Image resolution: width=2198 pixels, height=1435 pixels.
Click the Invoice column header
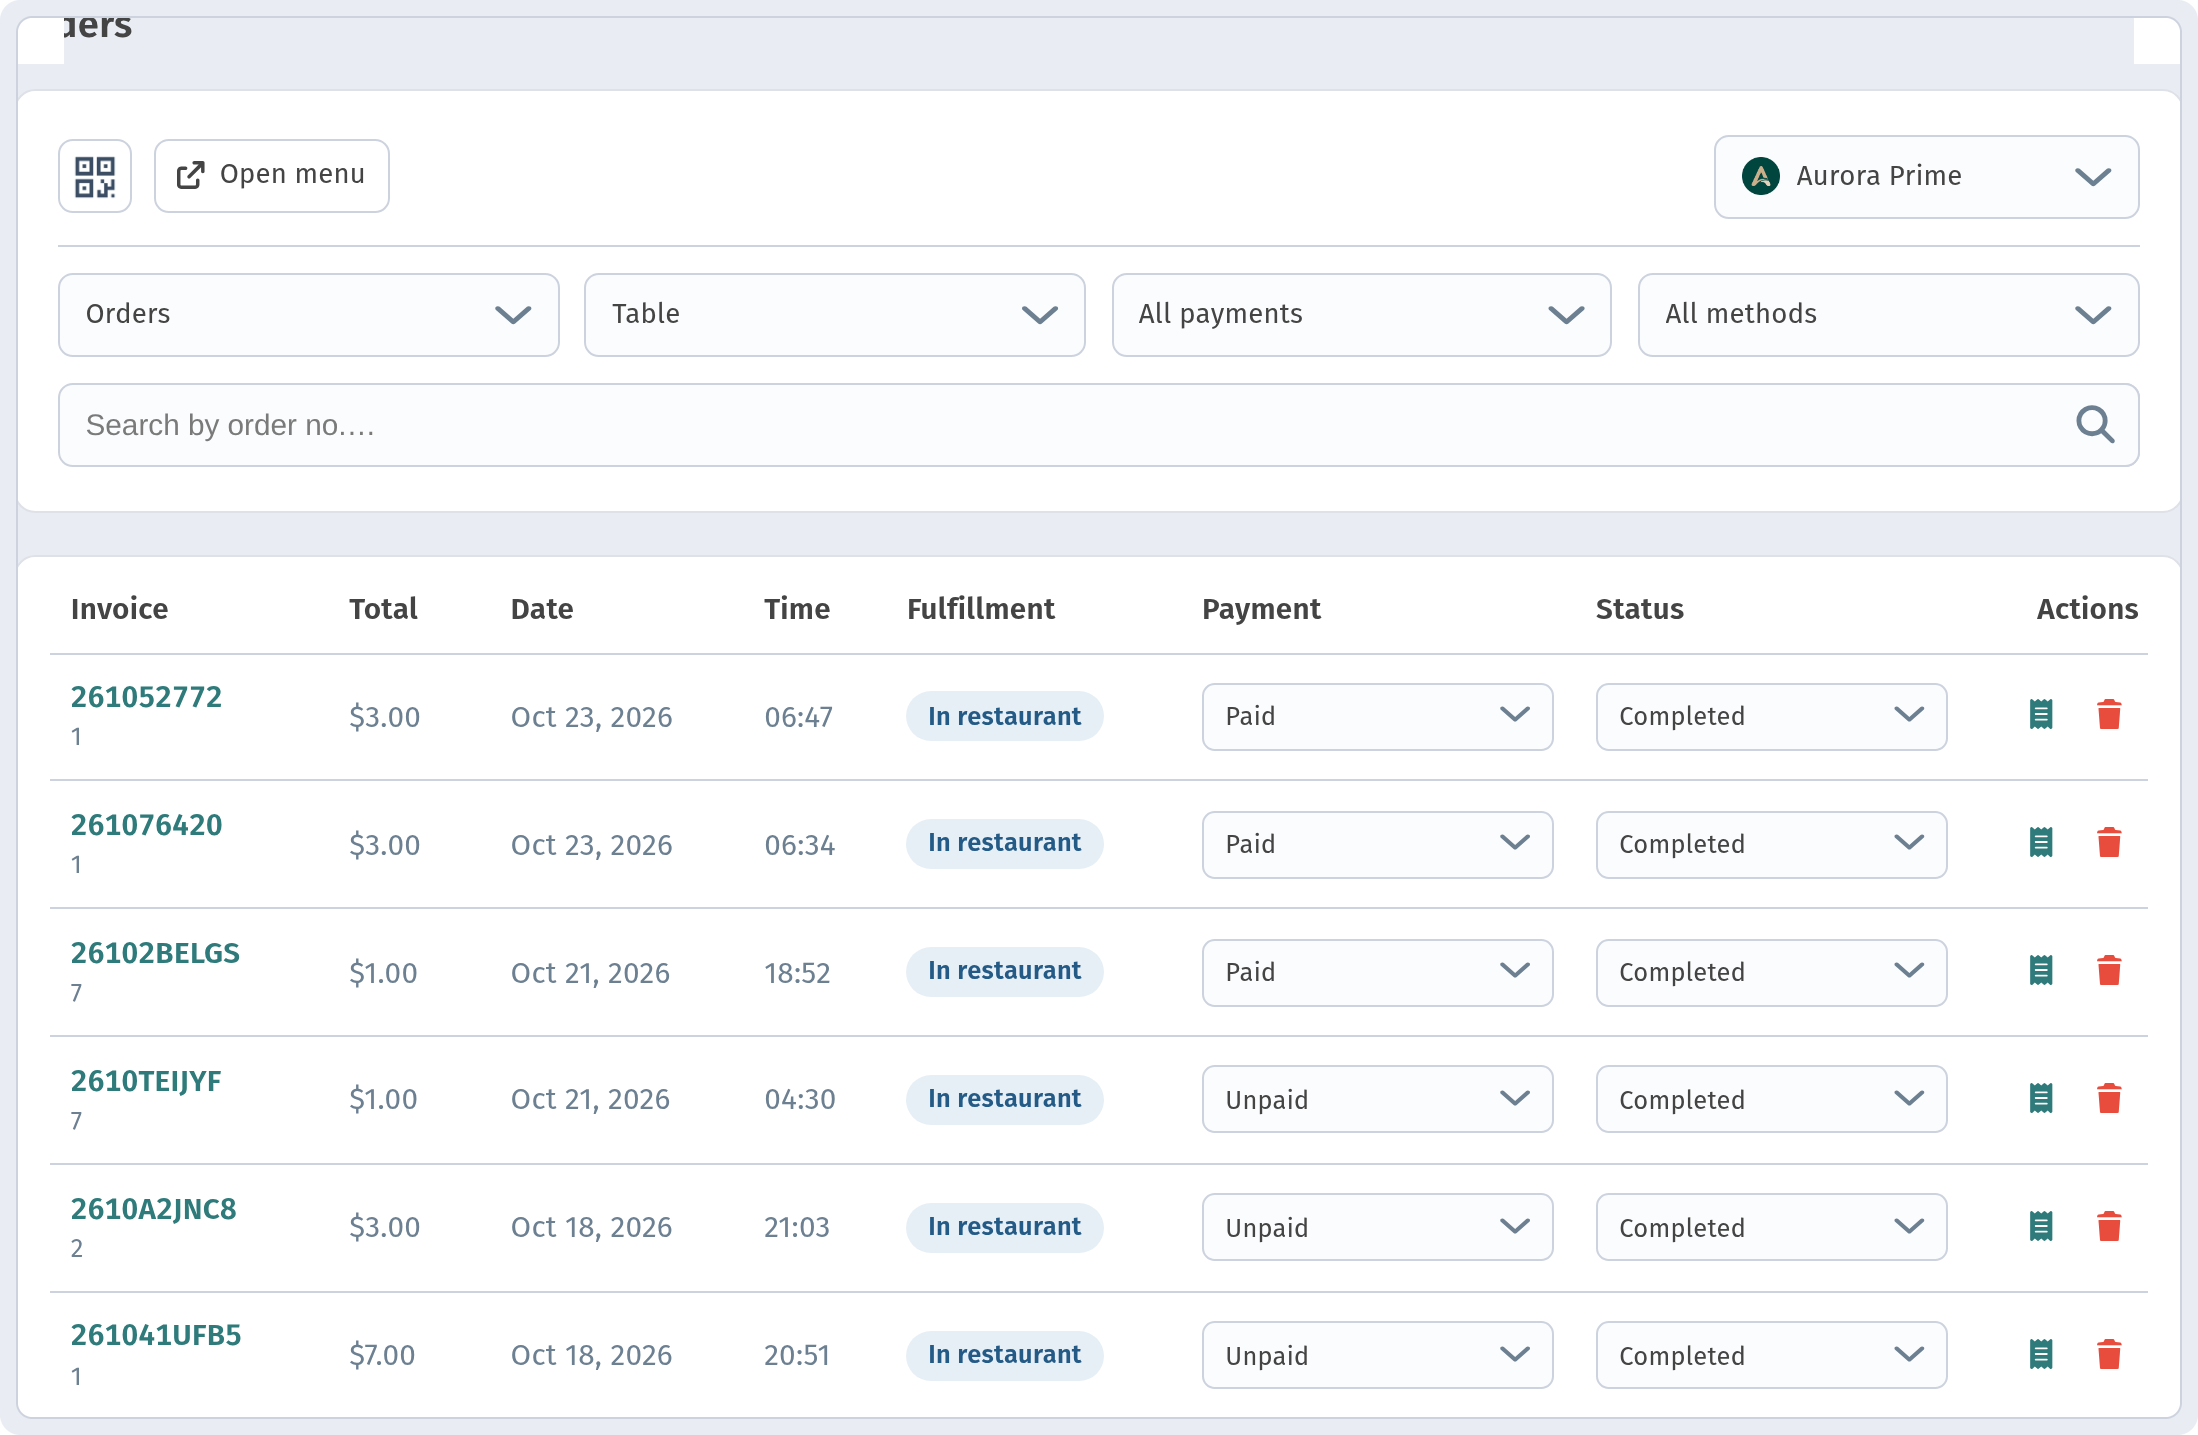[119, 609]
